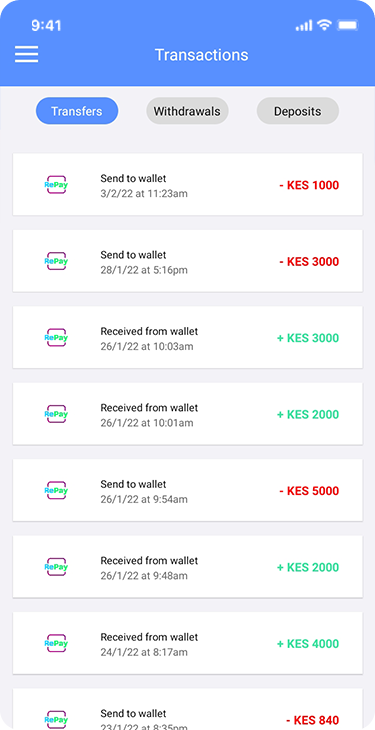Tap RePay logo on 10:01am transaction

(56, 414)
